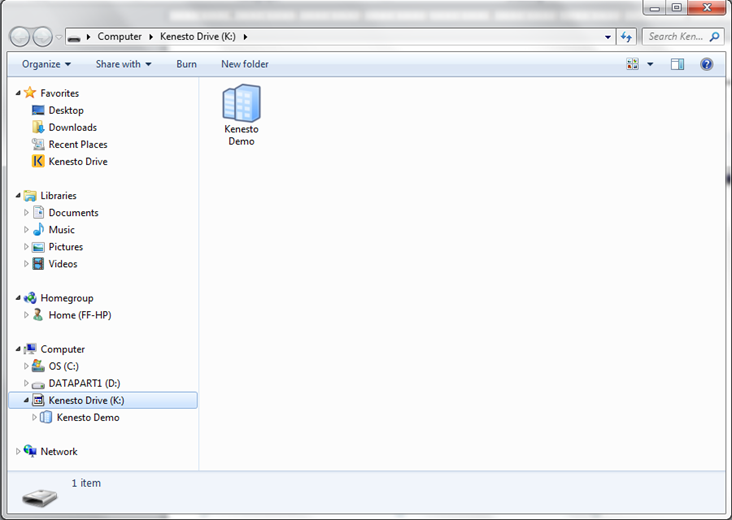
Task: Click the OS (C:) drive icon
Action: (38, 366)
